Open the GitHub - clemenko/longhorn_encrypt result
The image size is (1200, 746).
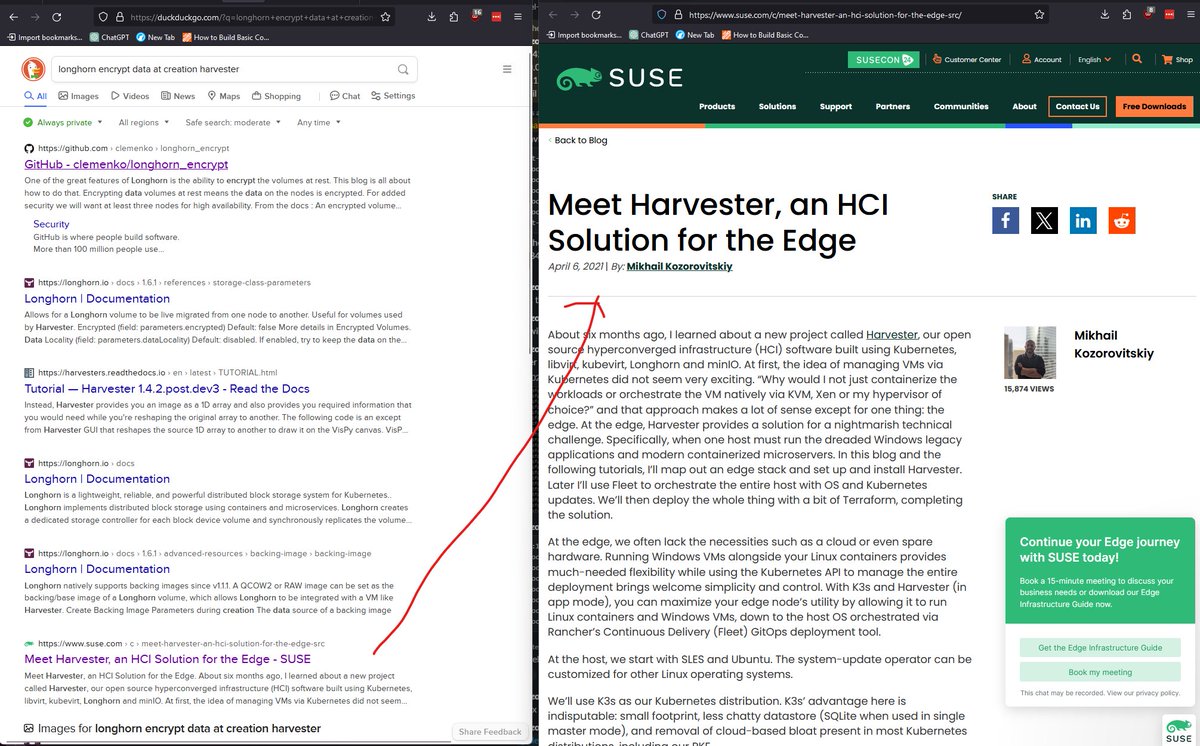(127, 164)
